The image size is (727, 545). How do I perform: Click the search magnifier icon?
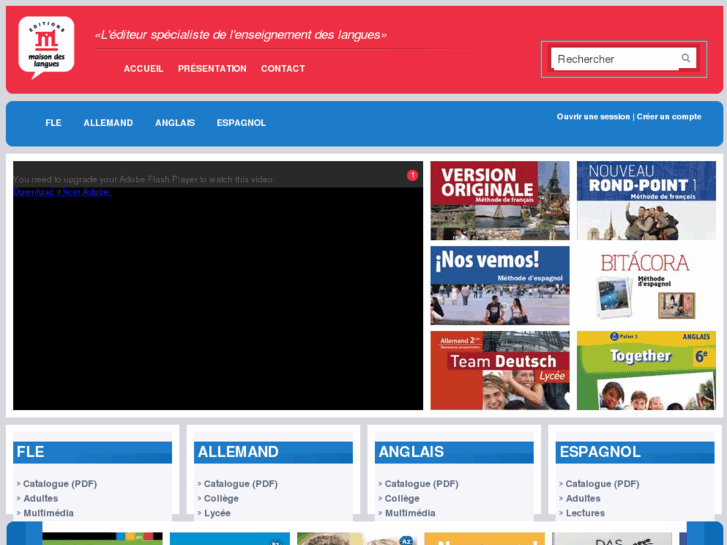pos(686,58)
